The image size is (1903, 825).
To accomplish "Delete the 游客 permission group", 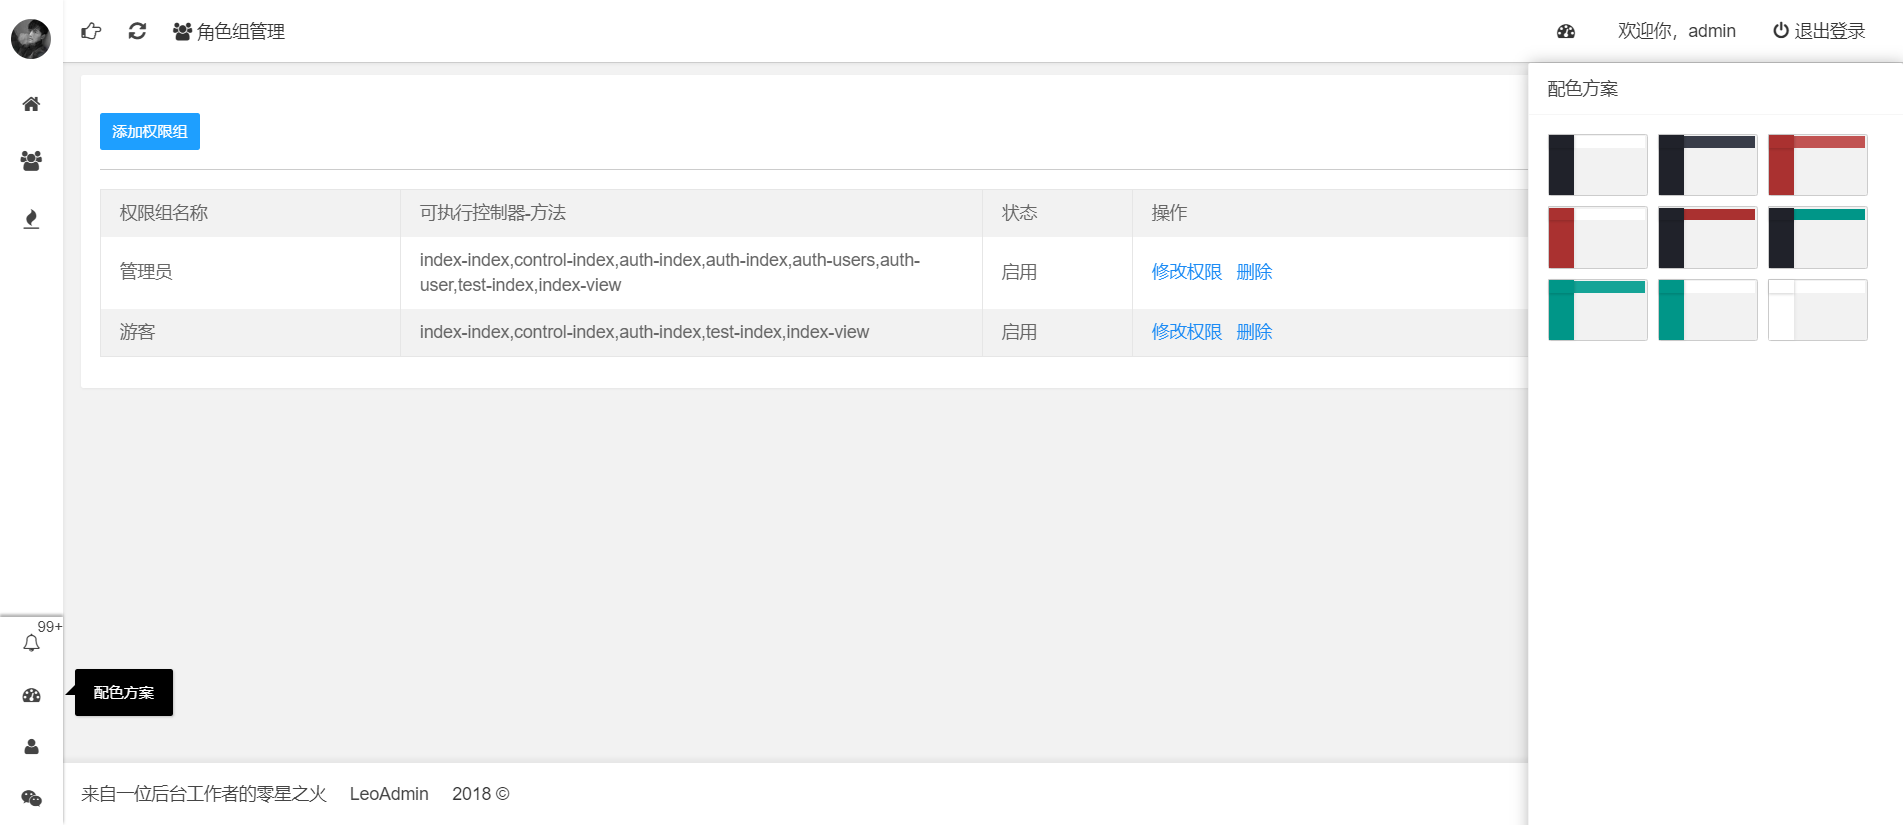I will click(1254, 332).
